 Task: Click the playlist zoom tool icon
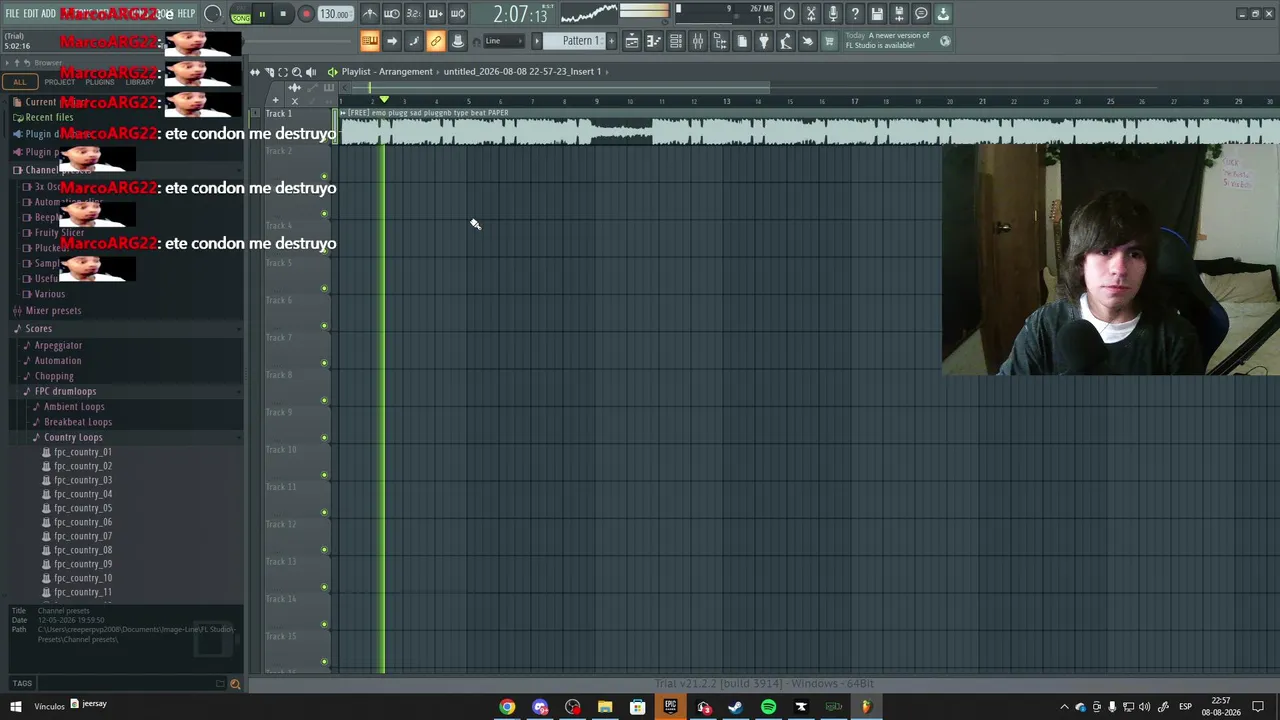[296, 72]
